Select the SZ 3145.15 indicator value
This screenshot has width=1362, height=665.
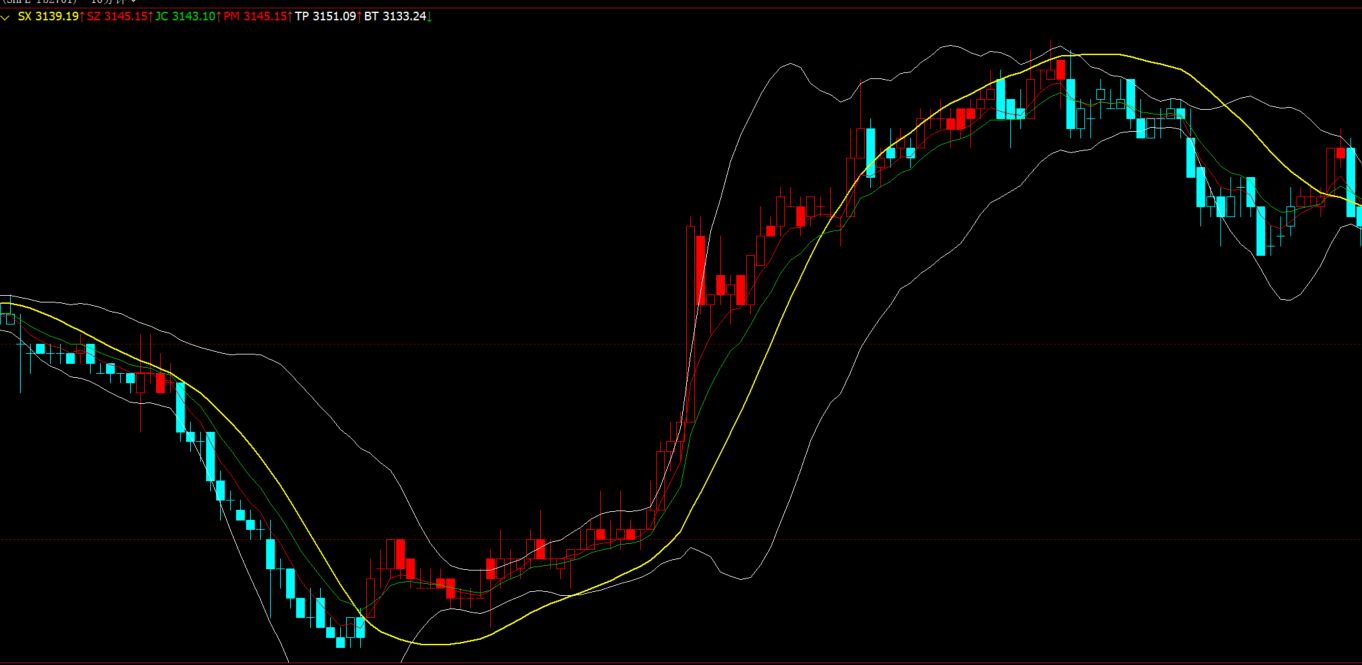pos(118,17)
